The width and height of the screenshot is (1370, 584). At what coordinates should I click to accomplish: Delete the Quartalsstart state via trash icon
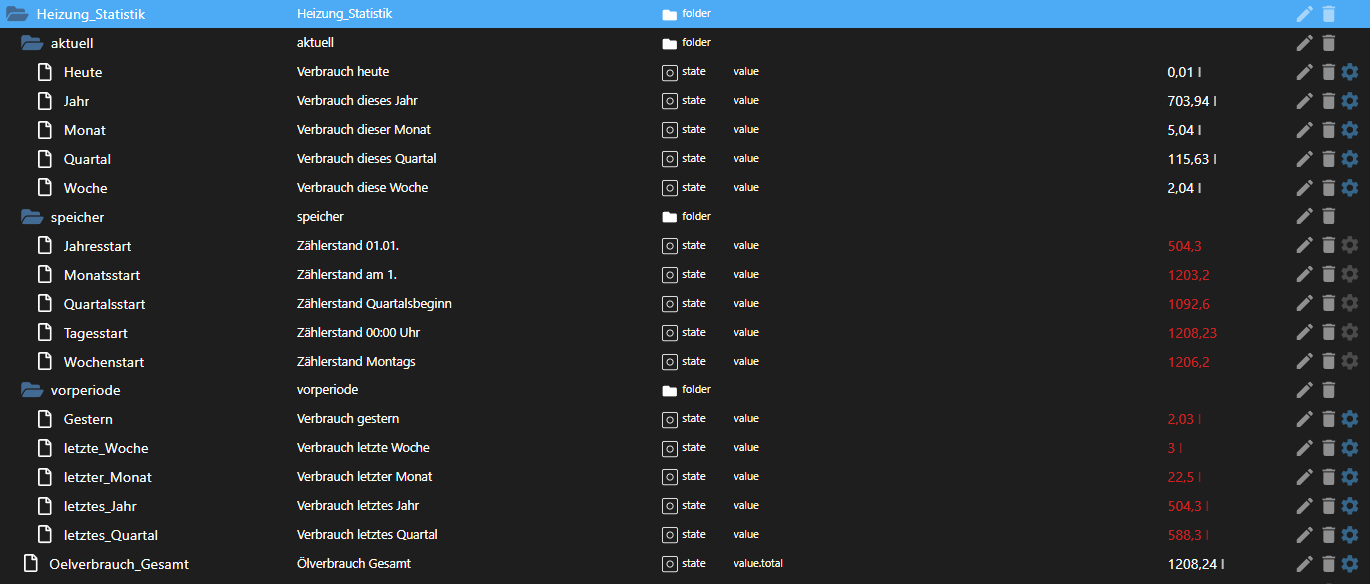click(x=1328, y=303)
